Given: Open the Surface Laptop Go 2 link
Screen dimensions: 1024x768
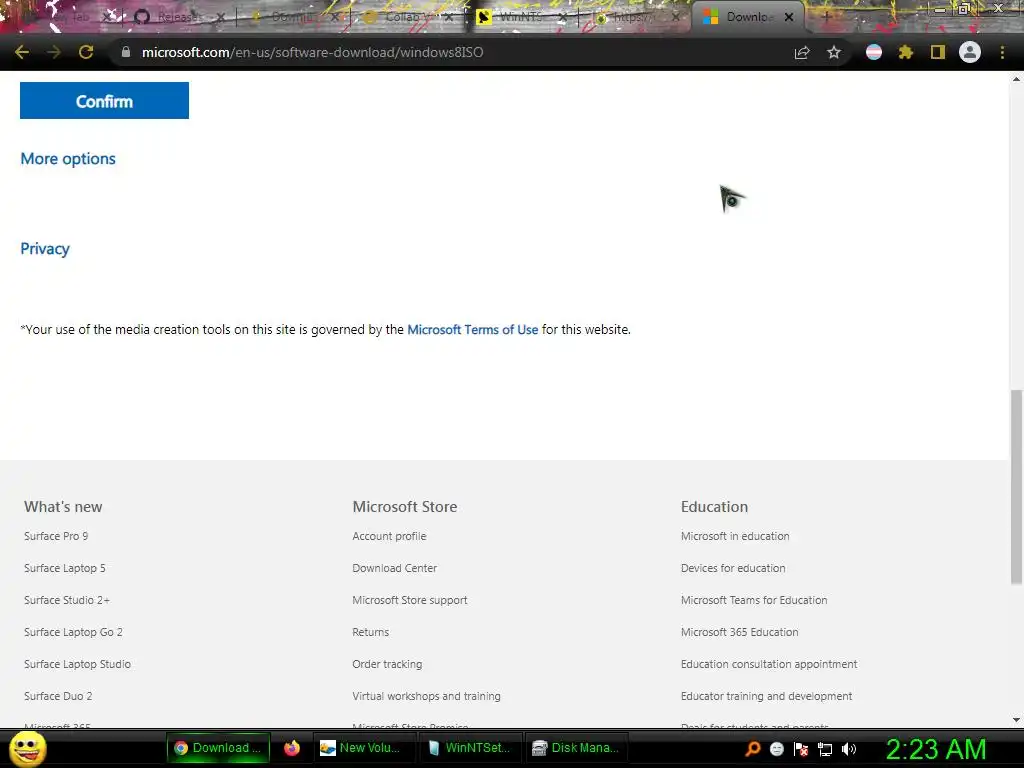Looking at the screenshot, I should pos(73,632).
